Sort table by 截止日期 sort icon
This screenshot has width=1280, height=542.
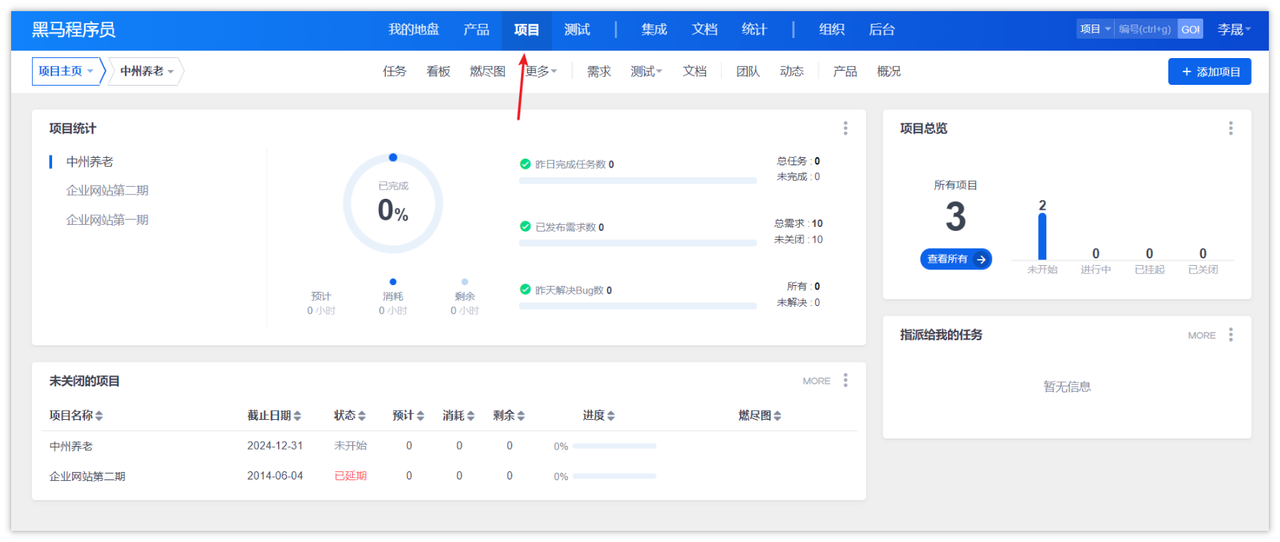[x=297, y=416]
